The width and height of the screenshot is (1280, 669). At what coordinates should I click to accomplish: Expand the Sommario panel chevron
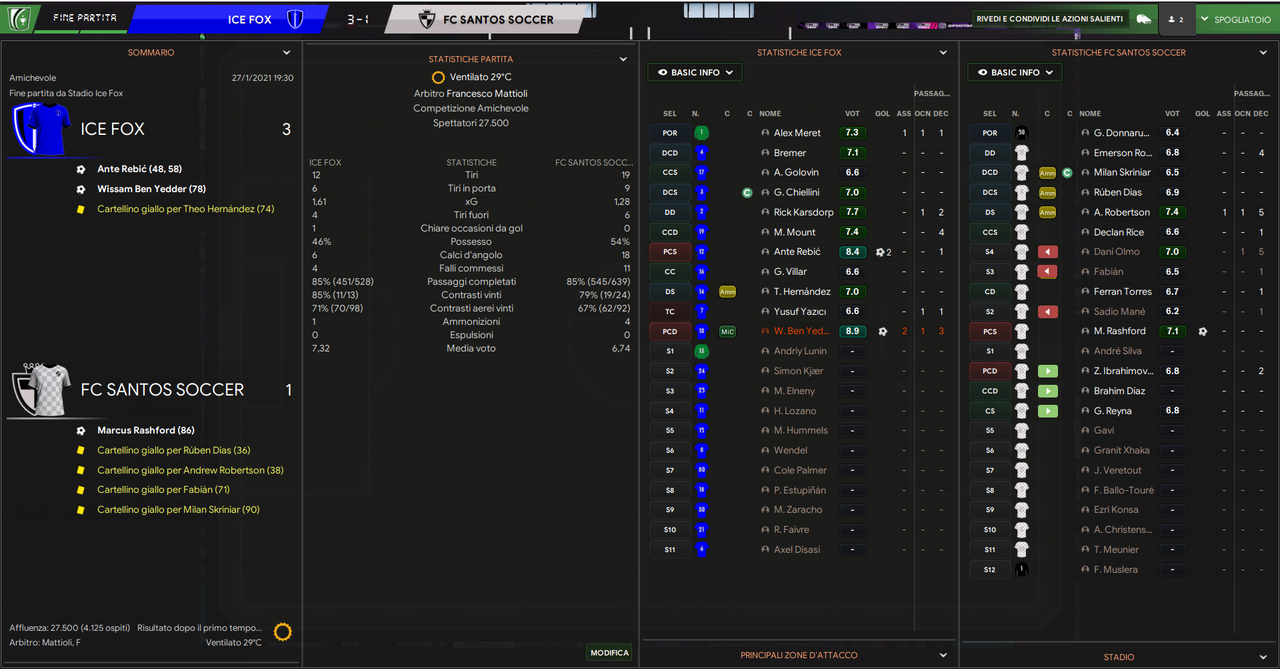[x=287, y=52]
